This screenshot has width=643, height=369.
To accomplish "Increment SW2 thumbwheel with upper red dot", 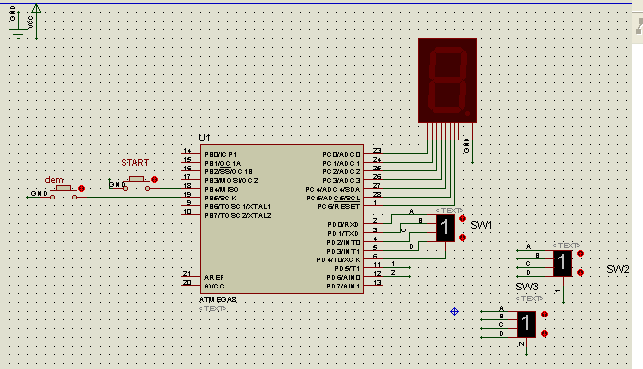I will click(580, 254).
